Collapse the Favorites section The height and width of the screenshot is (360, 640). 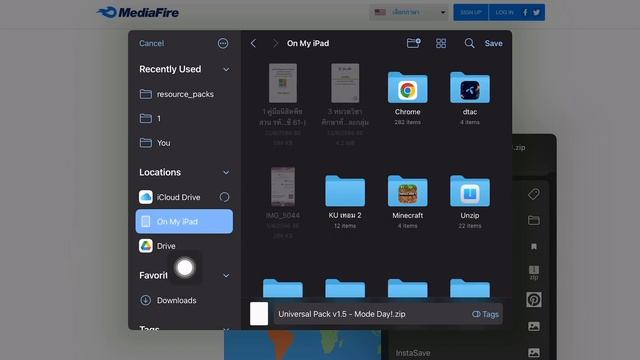click(x=226, y=276)
